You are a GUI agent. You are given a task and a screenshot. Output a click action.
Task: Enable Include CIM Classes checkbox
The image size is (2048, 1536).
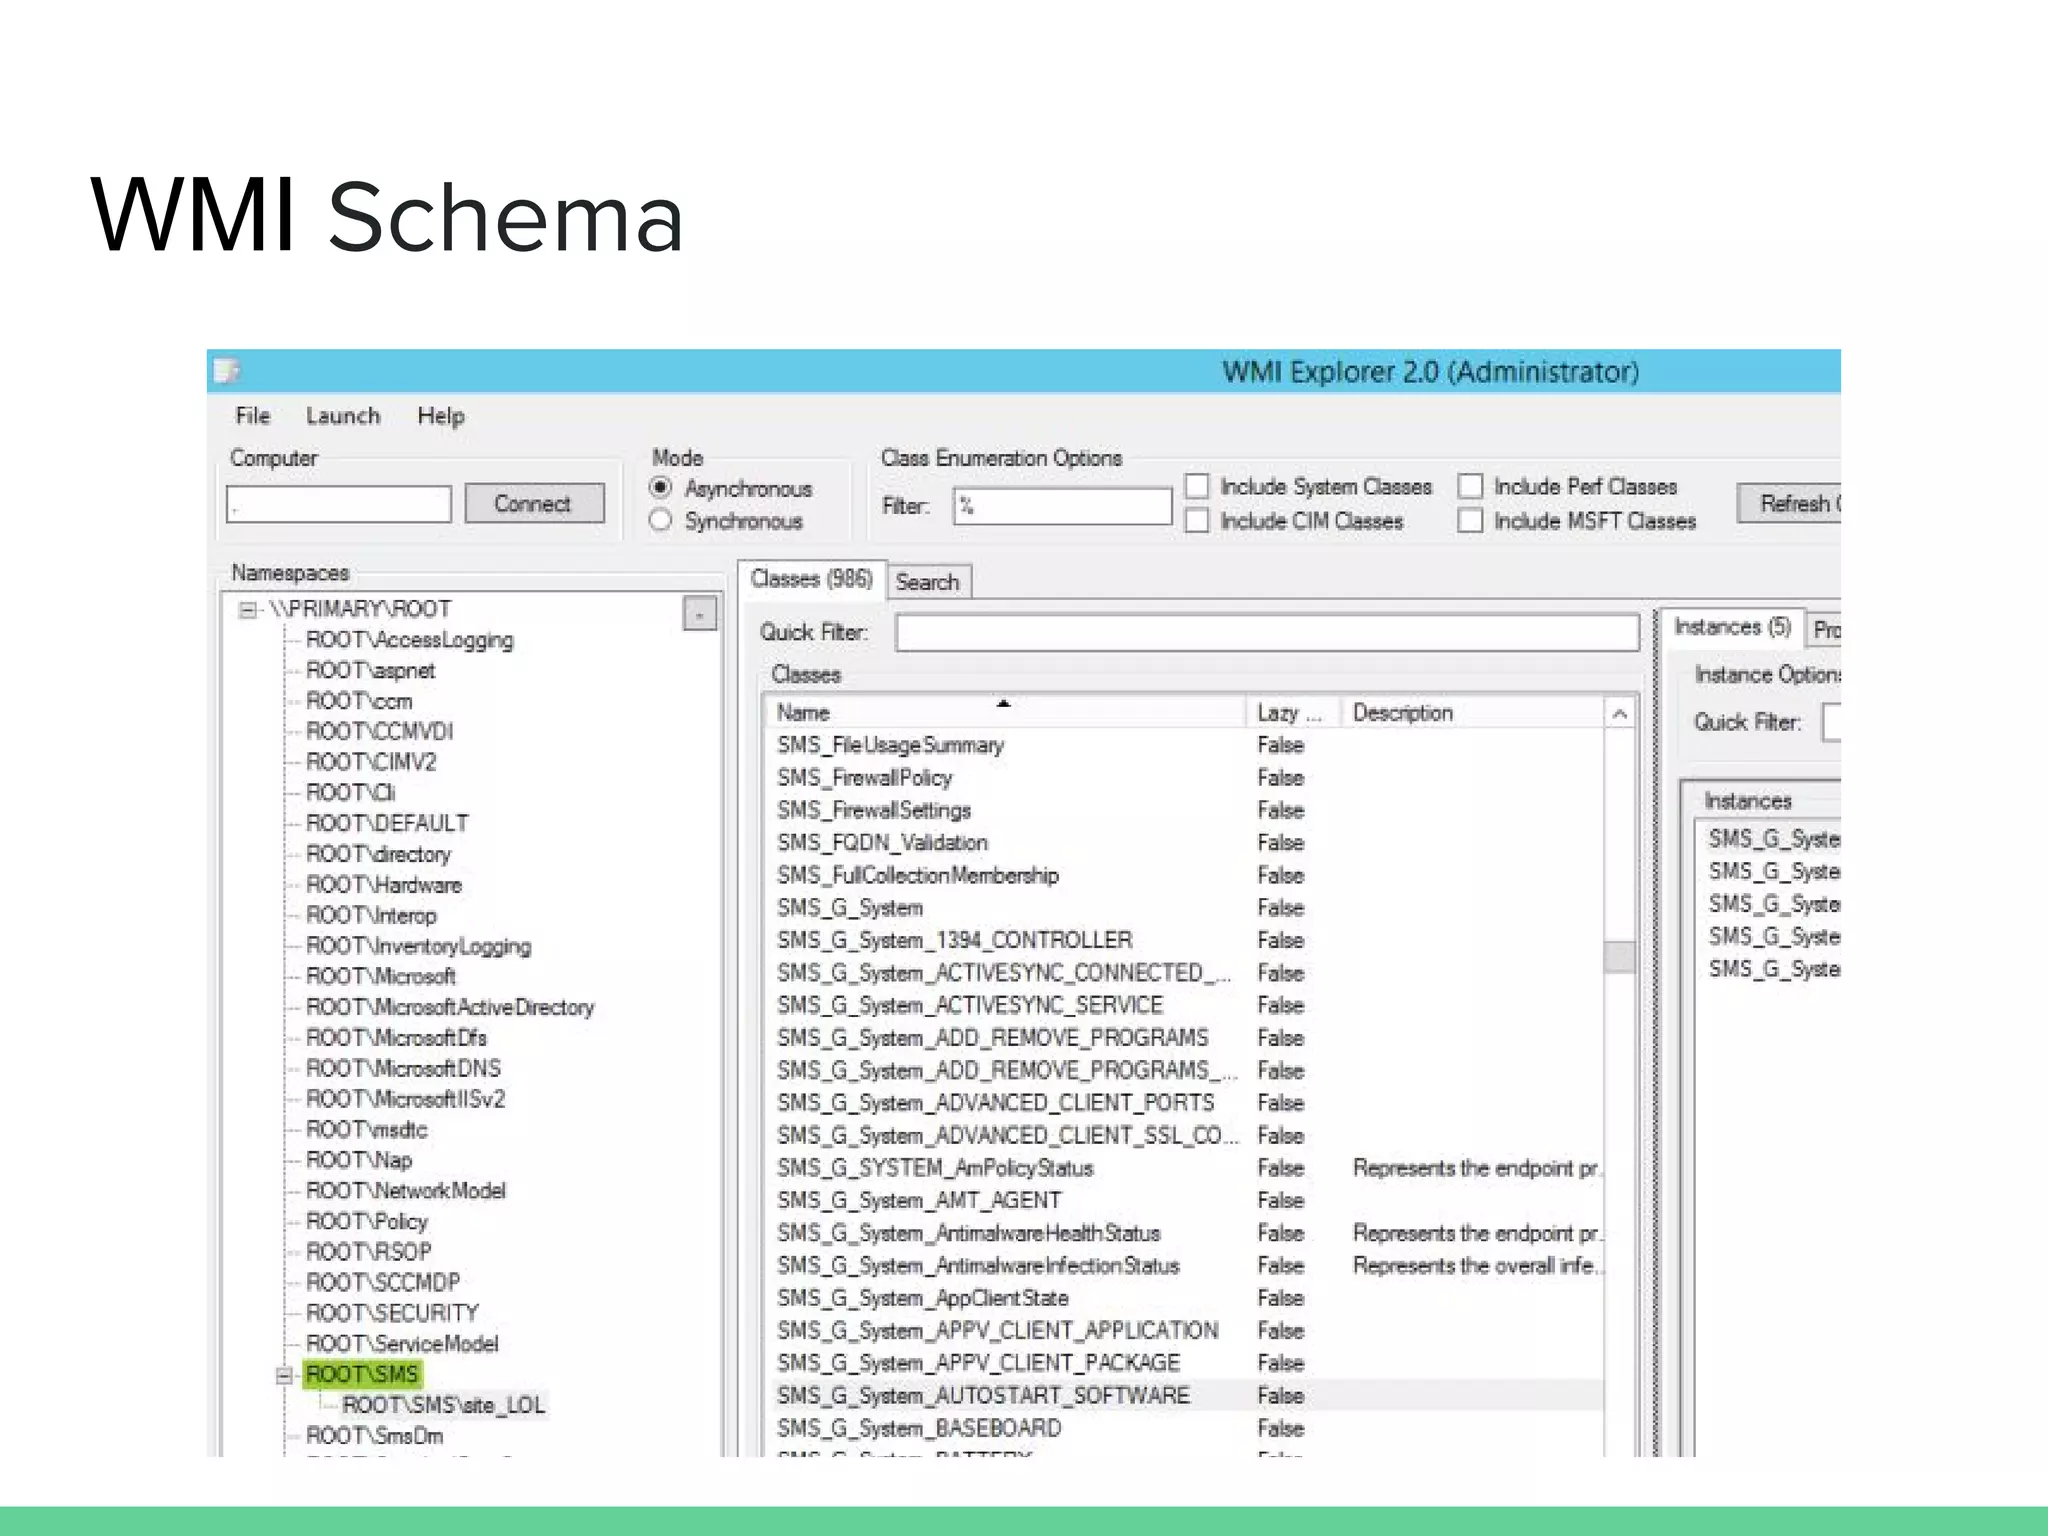pyautogui.click(x=1196, y=520)
